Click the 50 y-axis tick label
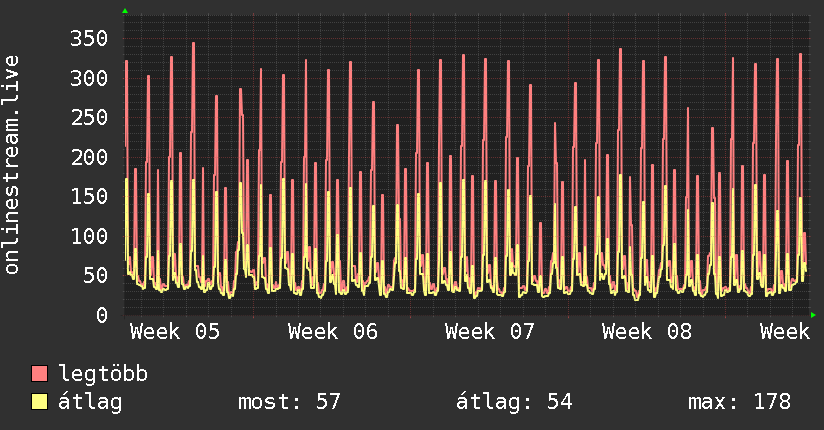This screenshot has height=430, width=824. click(x=95, y=275)
